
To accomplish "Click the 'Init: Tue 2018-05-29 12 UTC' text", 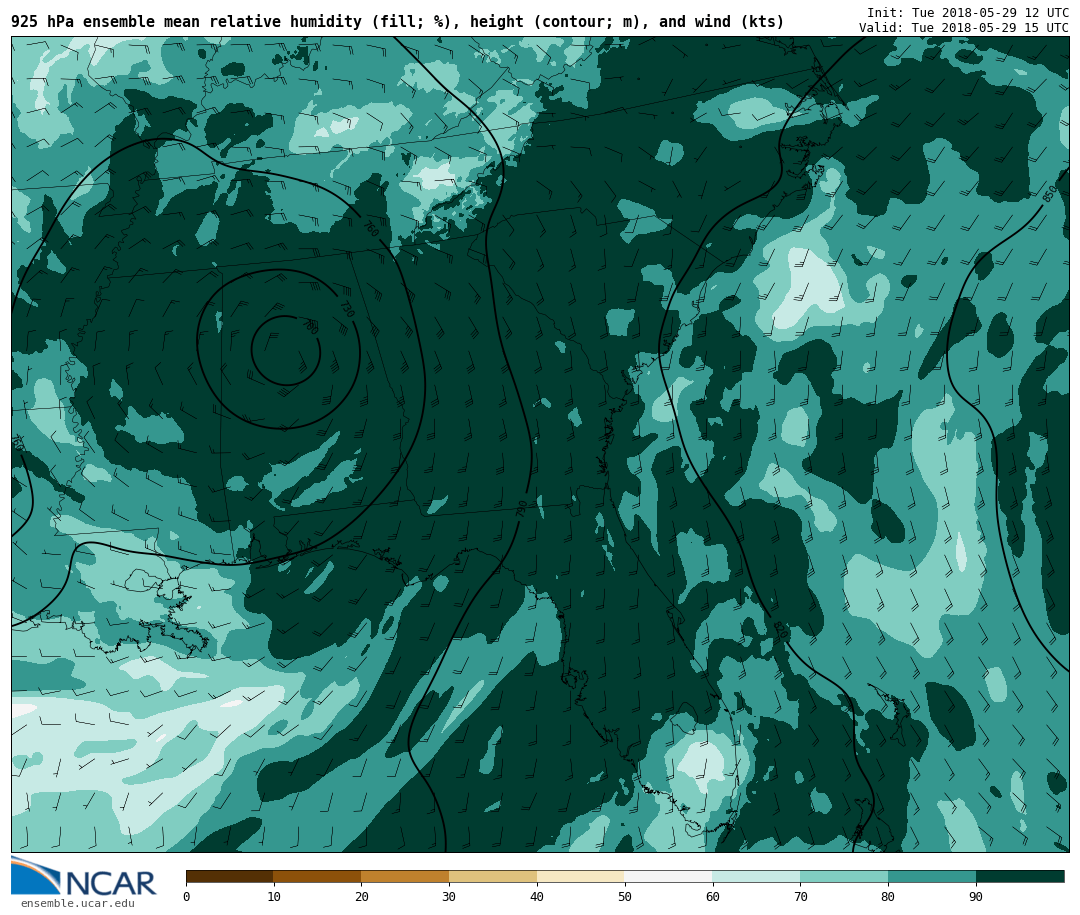I will (x=968, y=13).
